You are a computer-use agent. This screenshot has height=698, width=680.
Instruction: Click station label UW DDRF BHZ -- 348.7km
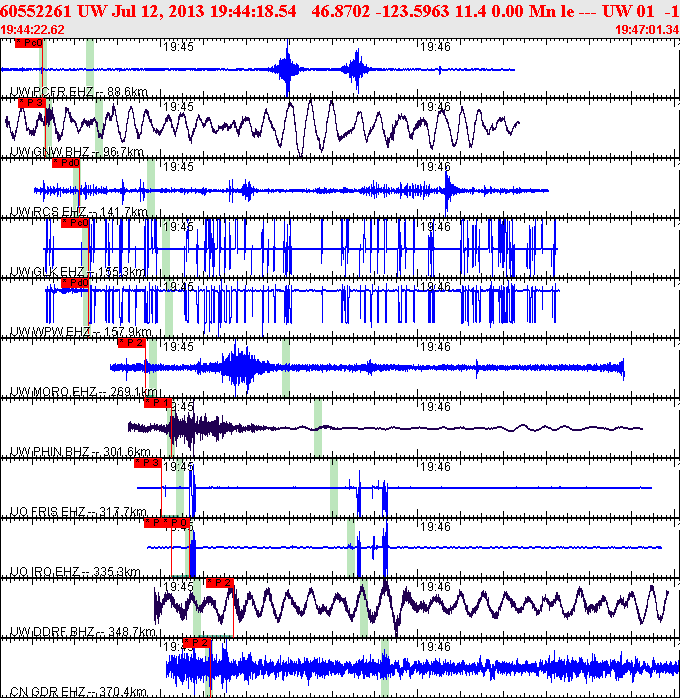(x=83, y=632)
